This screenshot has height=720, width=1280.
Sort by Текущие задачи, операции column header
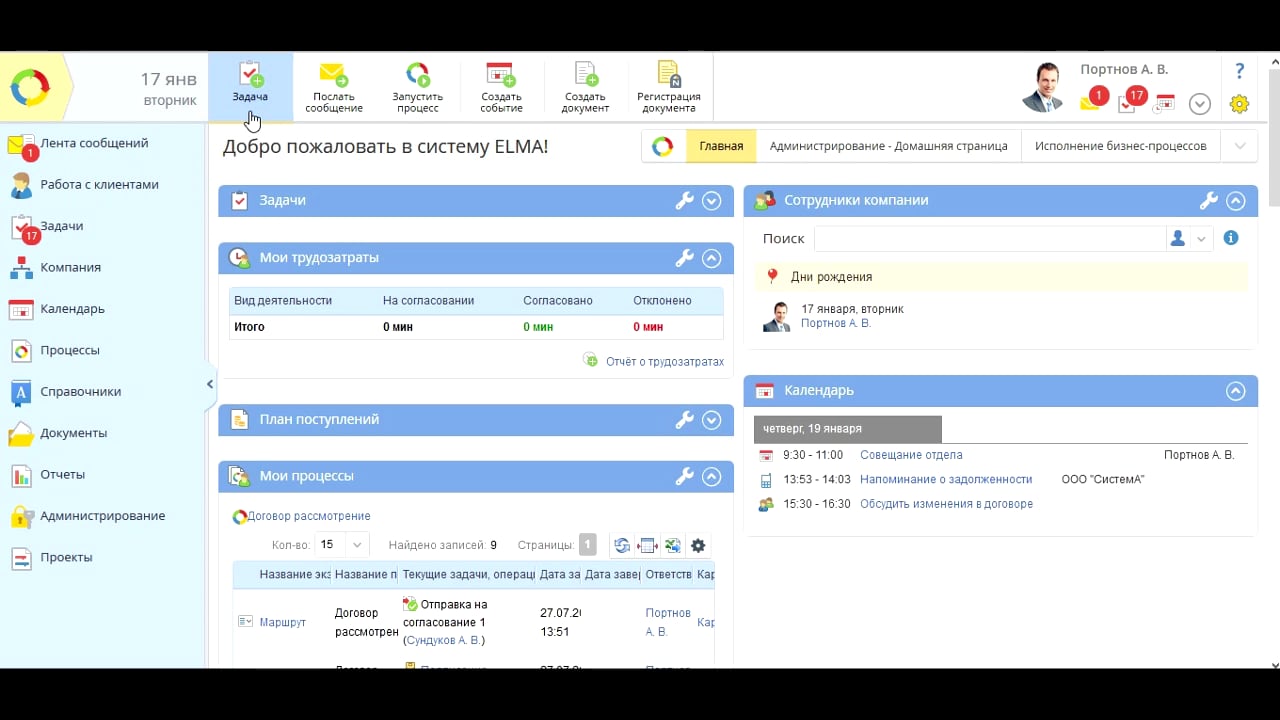coord(468,574)
